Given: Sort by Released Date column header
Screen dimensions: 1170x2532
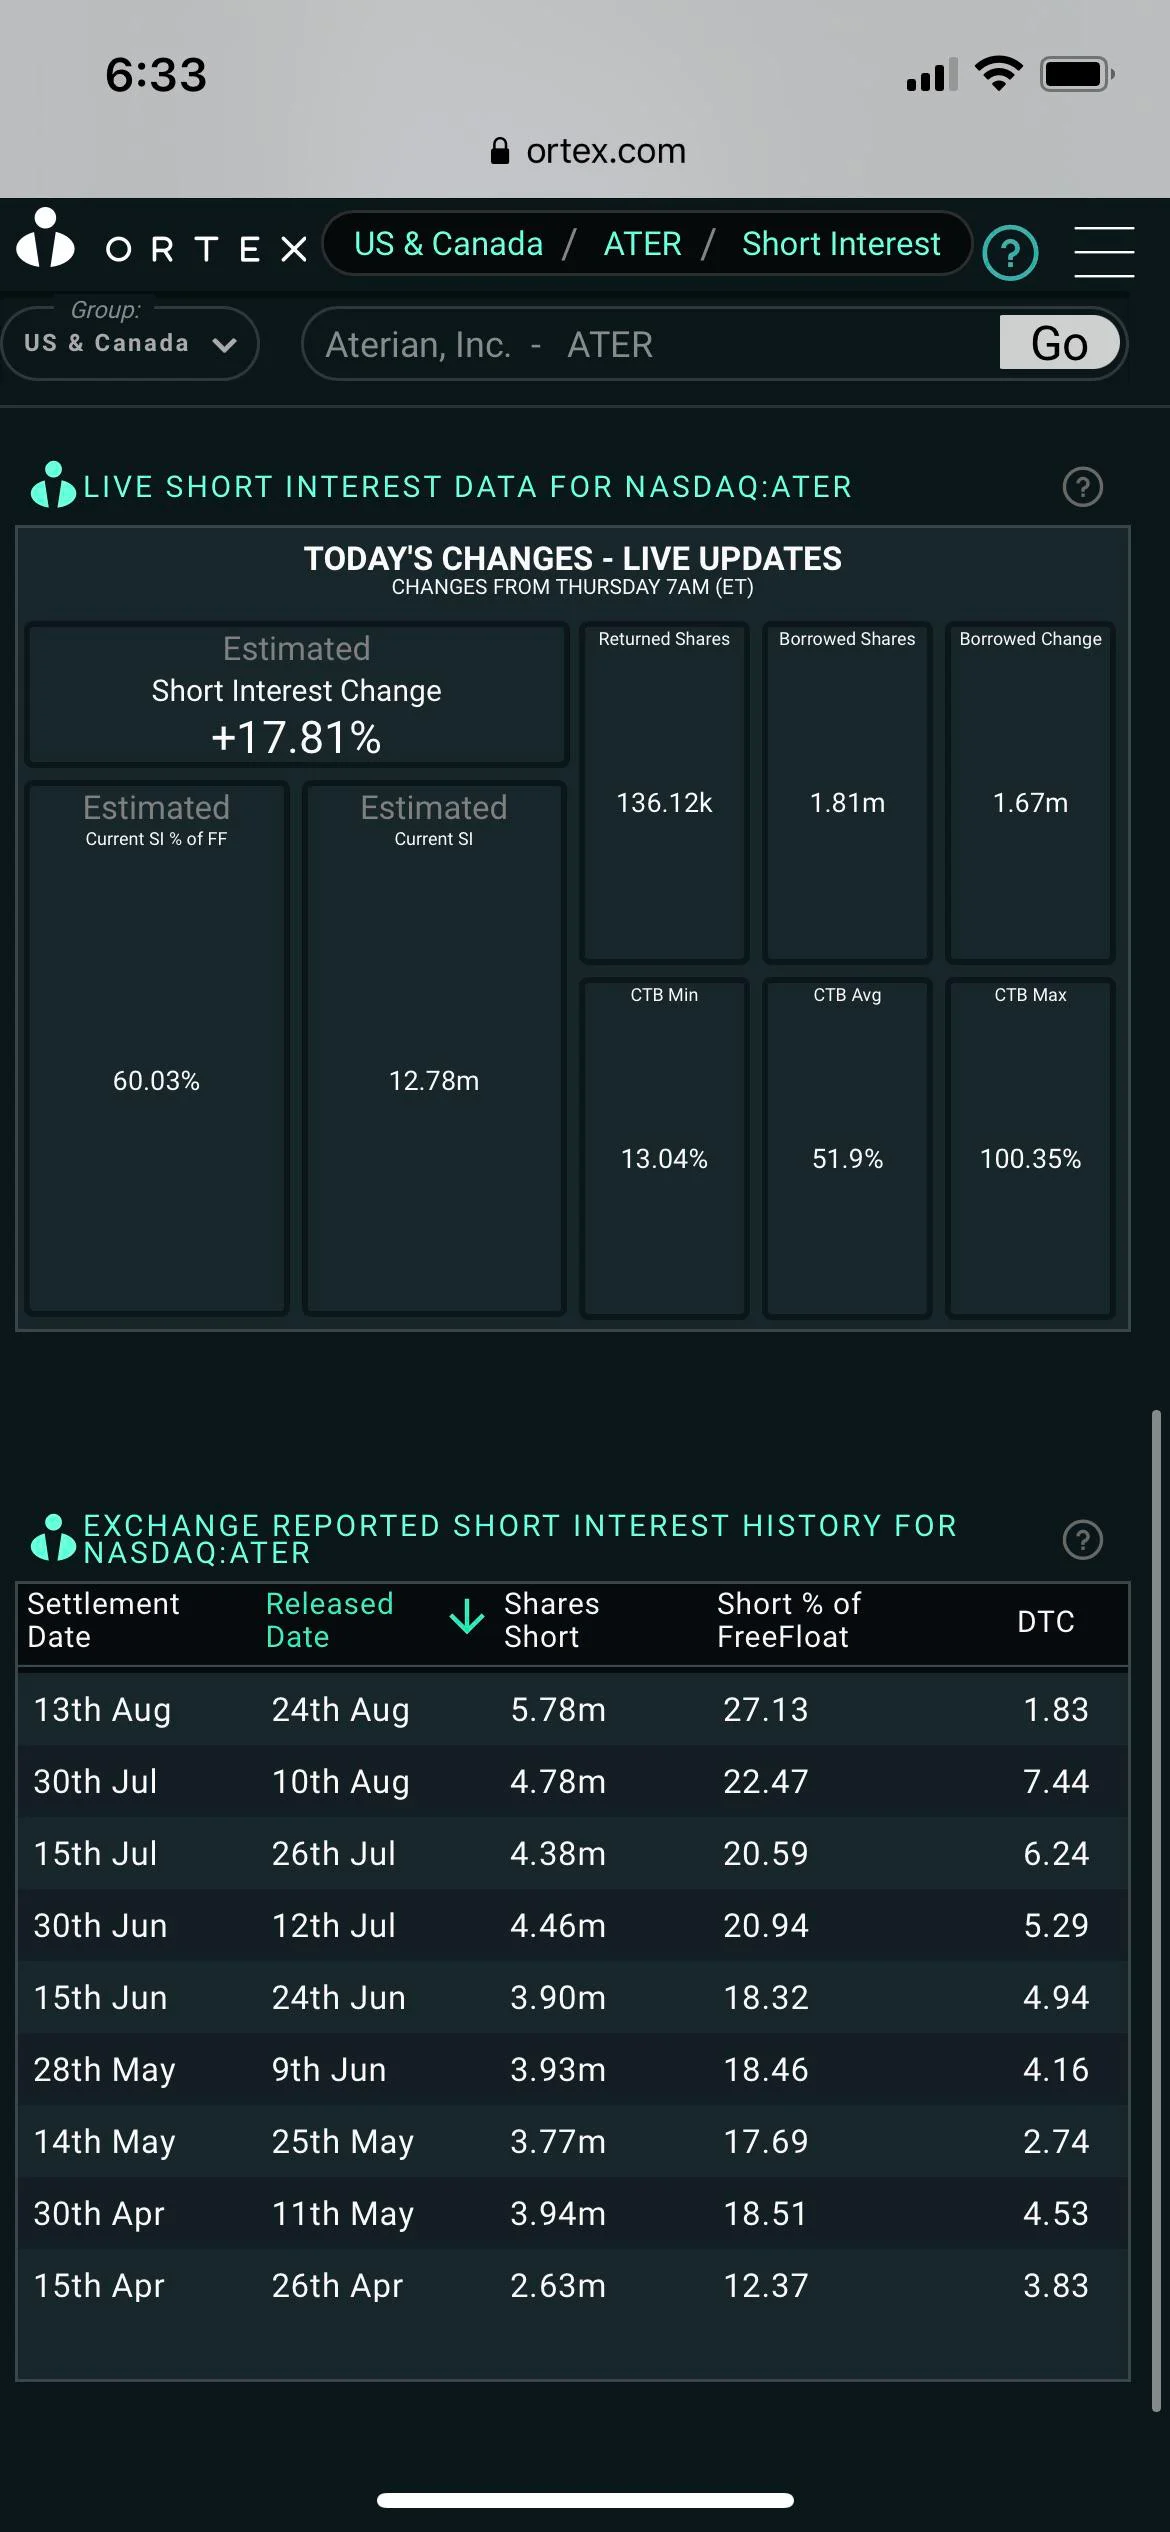Looking at the screenshot, I should [x=329, y=1620].
